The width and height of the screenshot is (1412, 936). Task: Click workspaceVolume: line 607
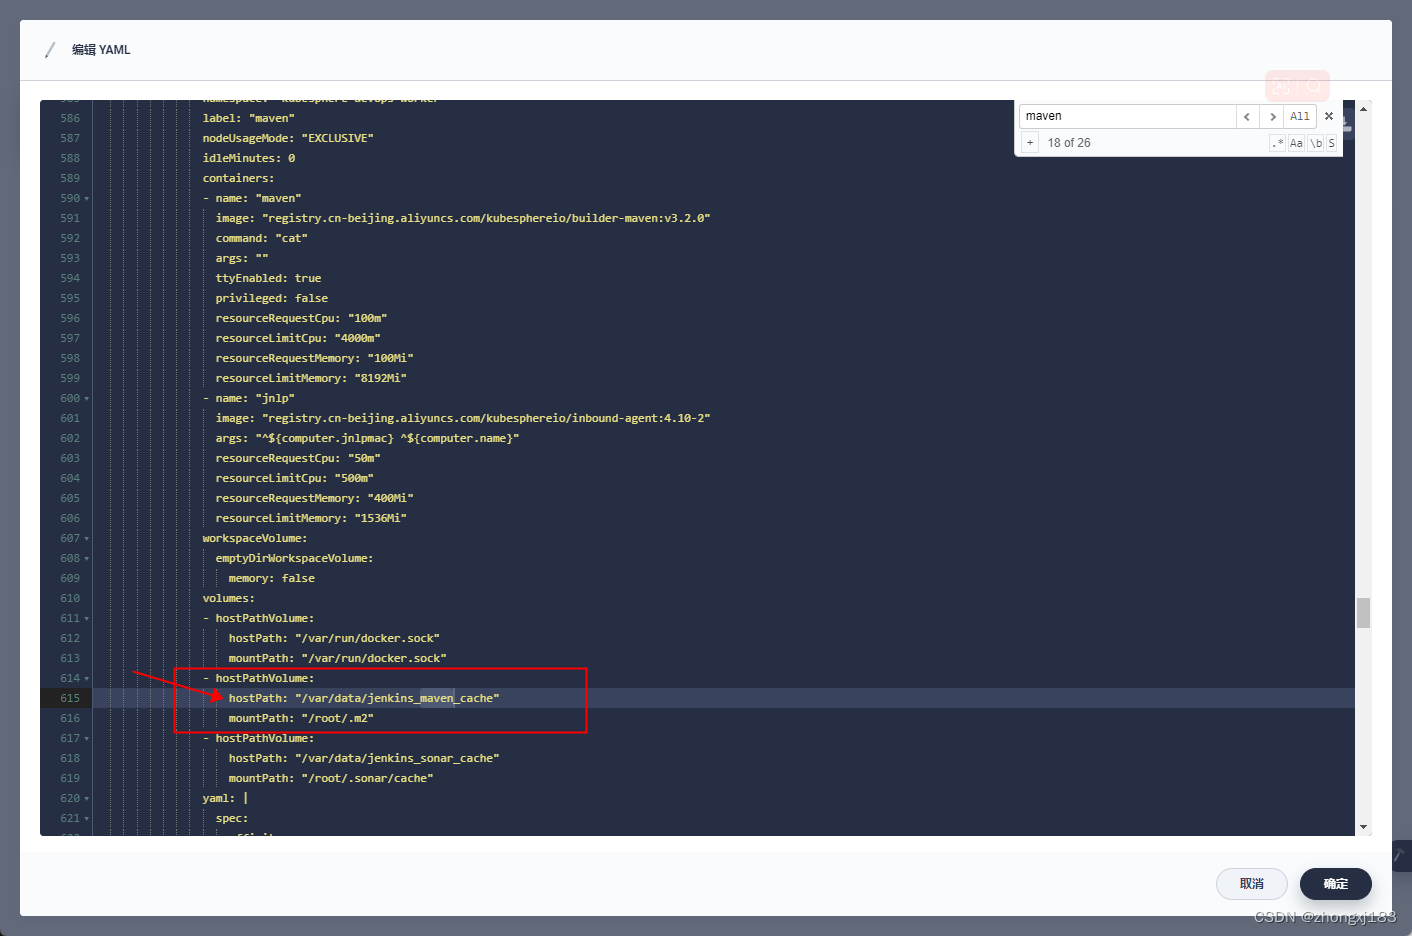pos(255,538)
